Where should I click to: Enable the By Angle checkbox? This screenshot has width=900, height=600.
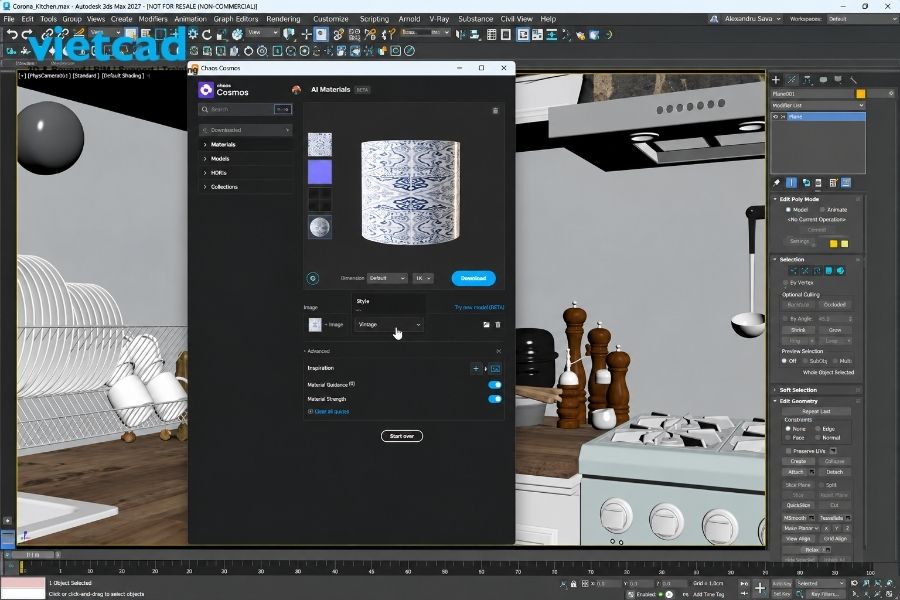[x=785, y=319]
